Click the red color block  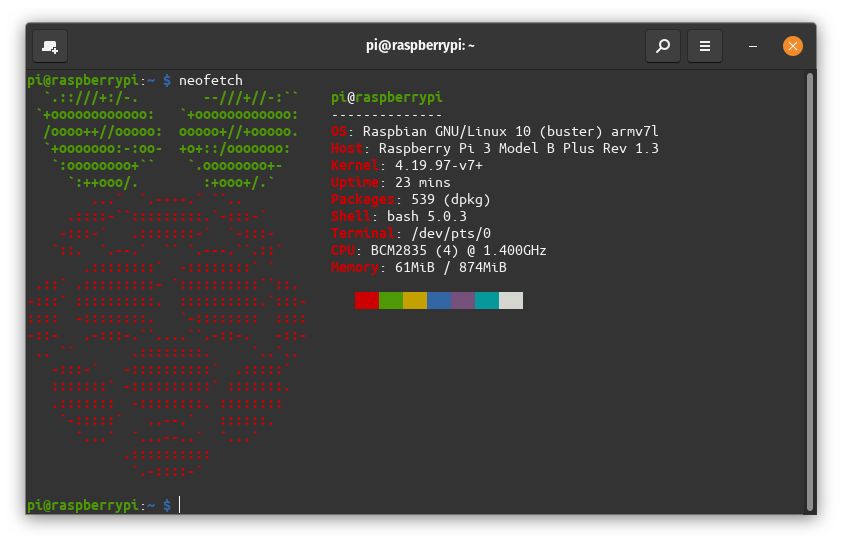tap(367, 301)
